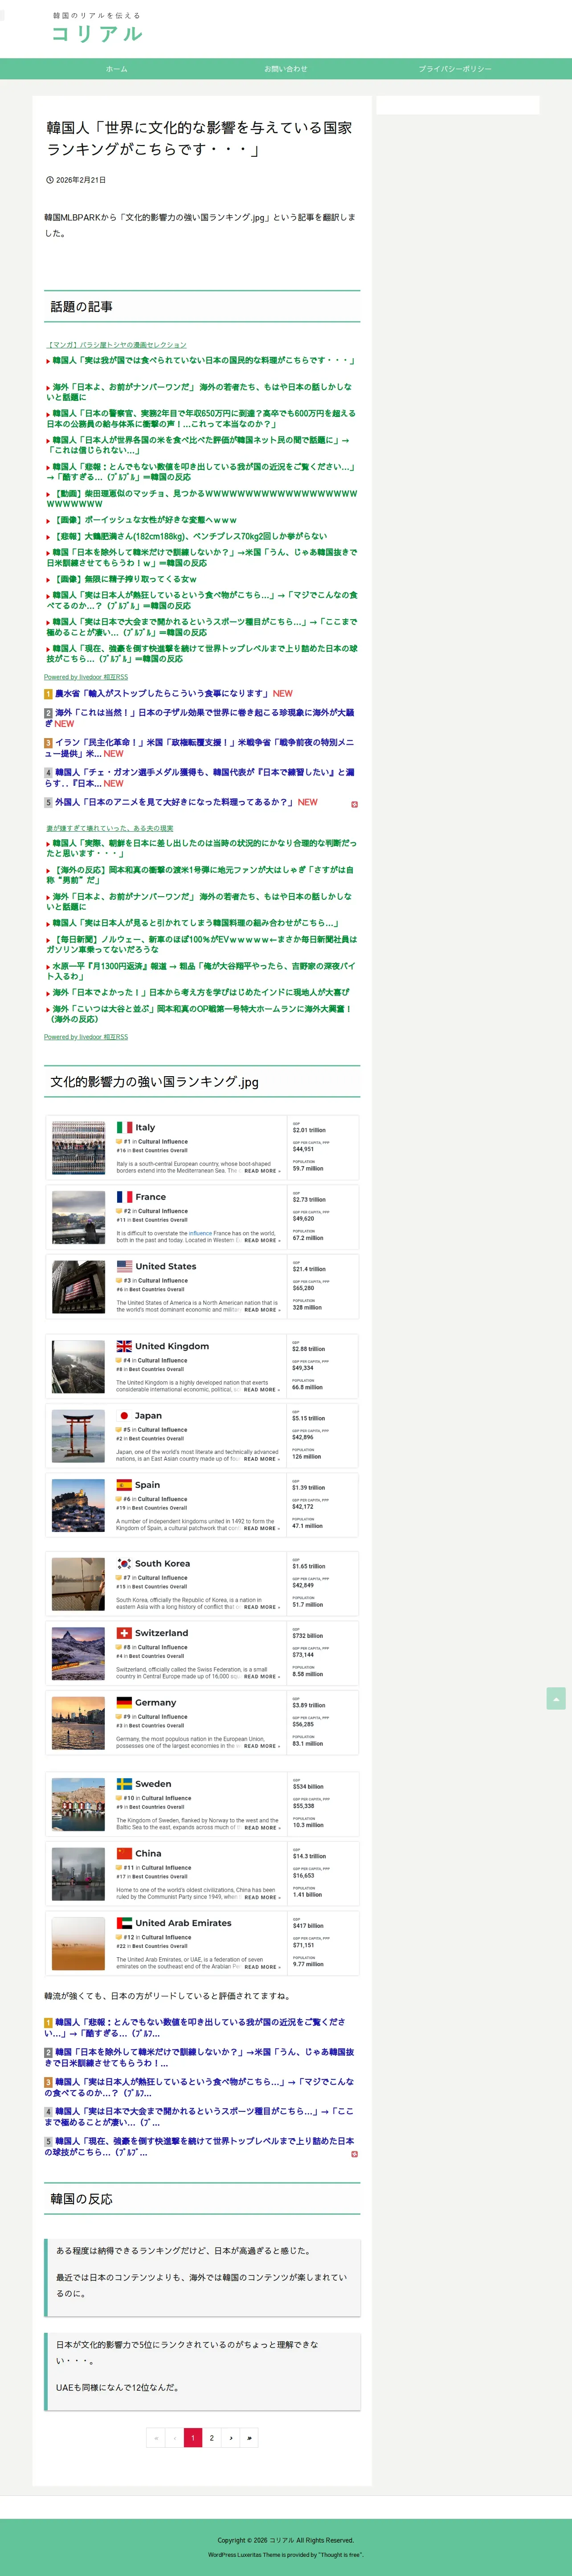Click the small red icon beside 外国人「日本のアニメ headline

[354, 804]
